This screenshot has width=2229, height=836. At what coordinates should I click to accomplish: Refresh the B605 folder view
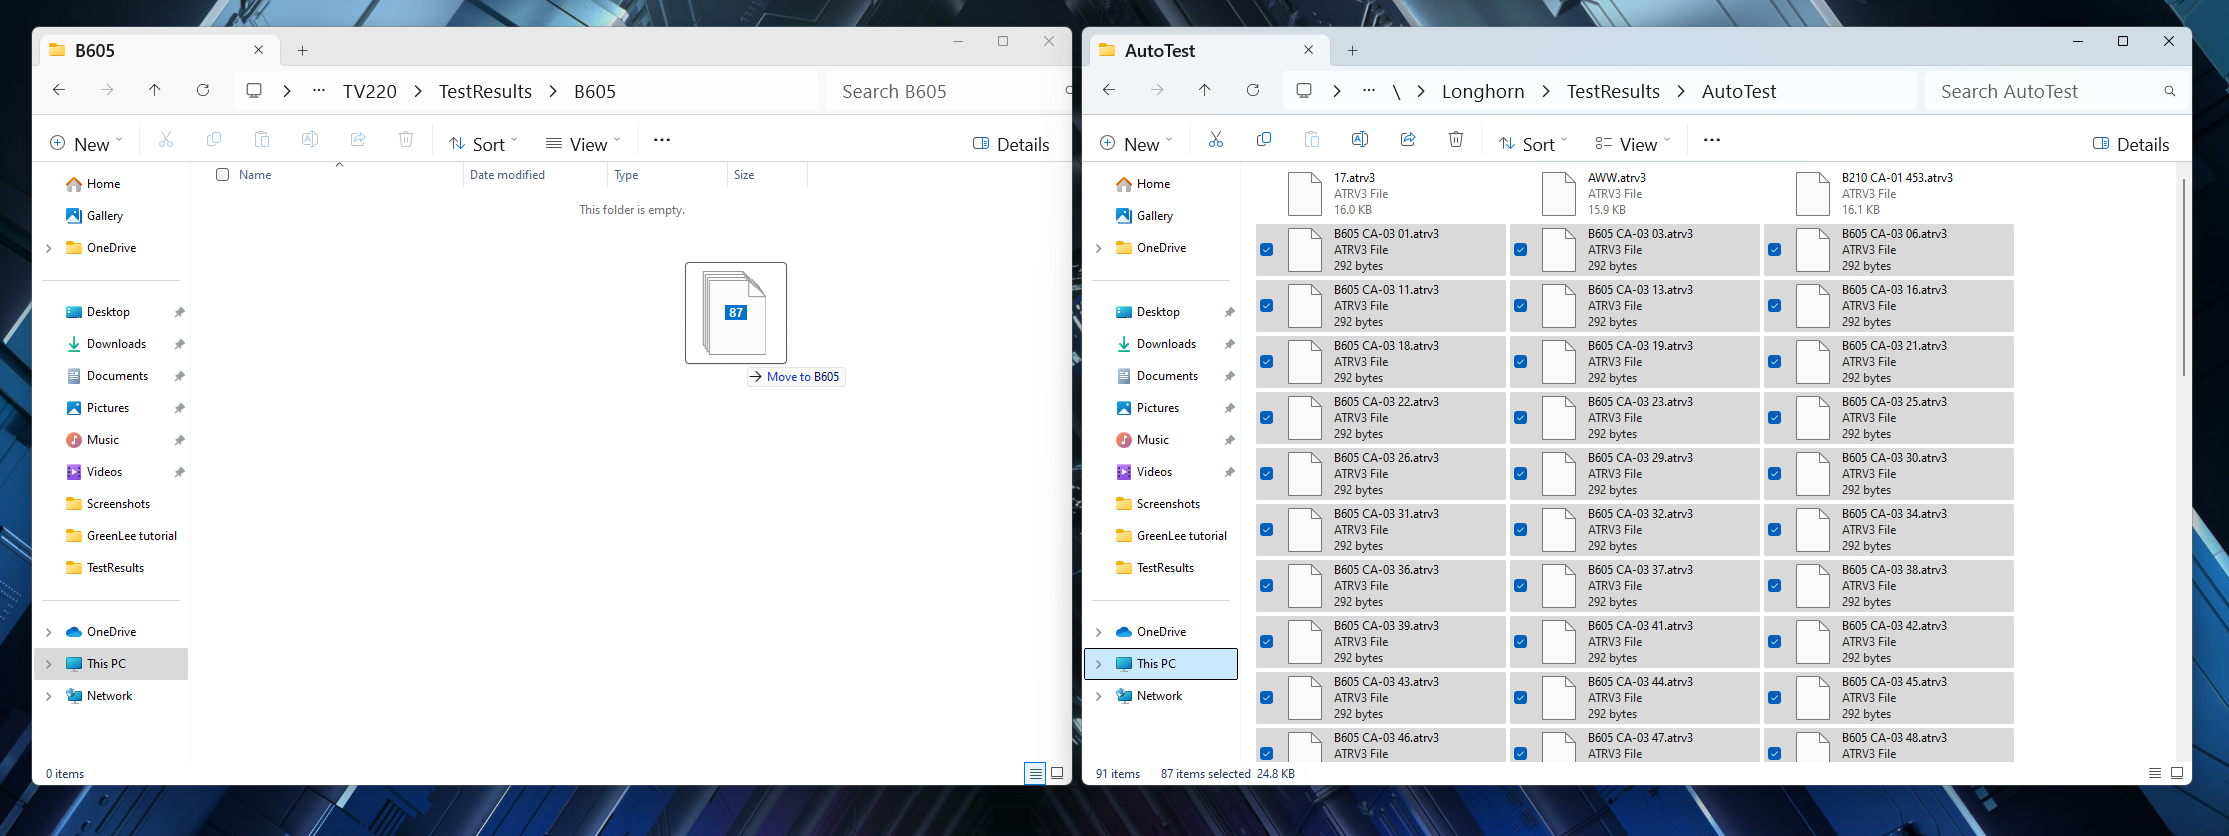pos(203,91)
